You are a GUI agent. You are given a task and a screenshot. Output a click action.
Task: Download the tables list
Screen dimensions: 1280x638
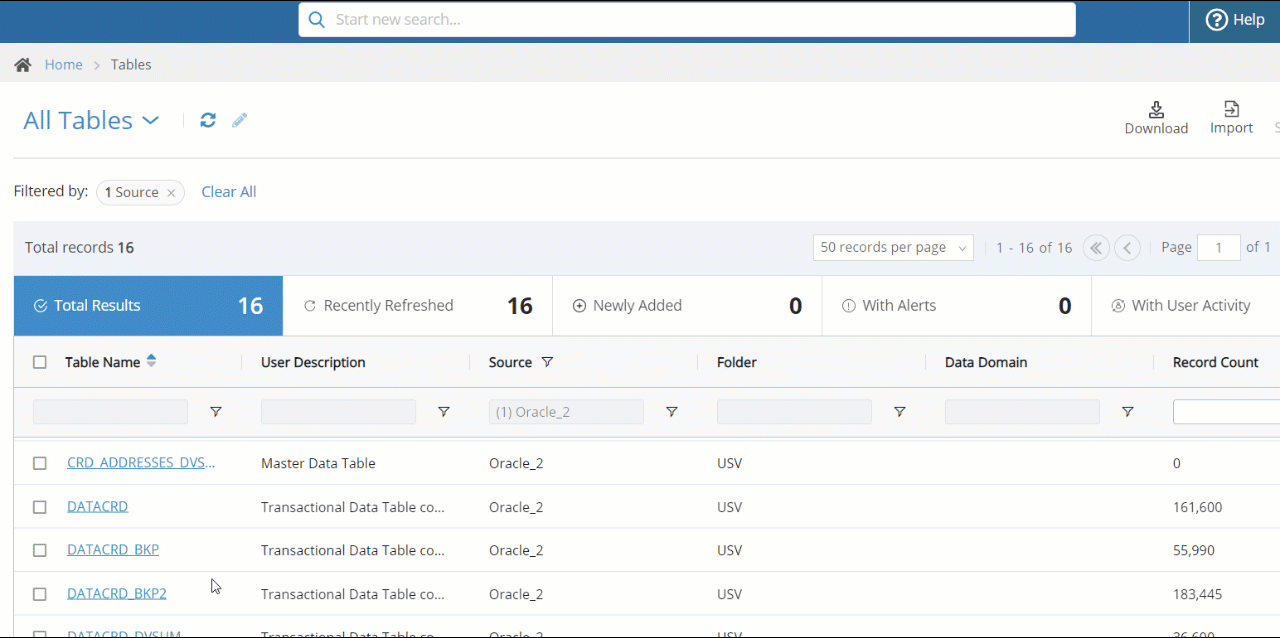click(x=1156, y=118)
